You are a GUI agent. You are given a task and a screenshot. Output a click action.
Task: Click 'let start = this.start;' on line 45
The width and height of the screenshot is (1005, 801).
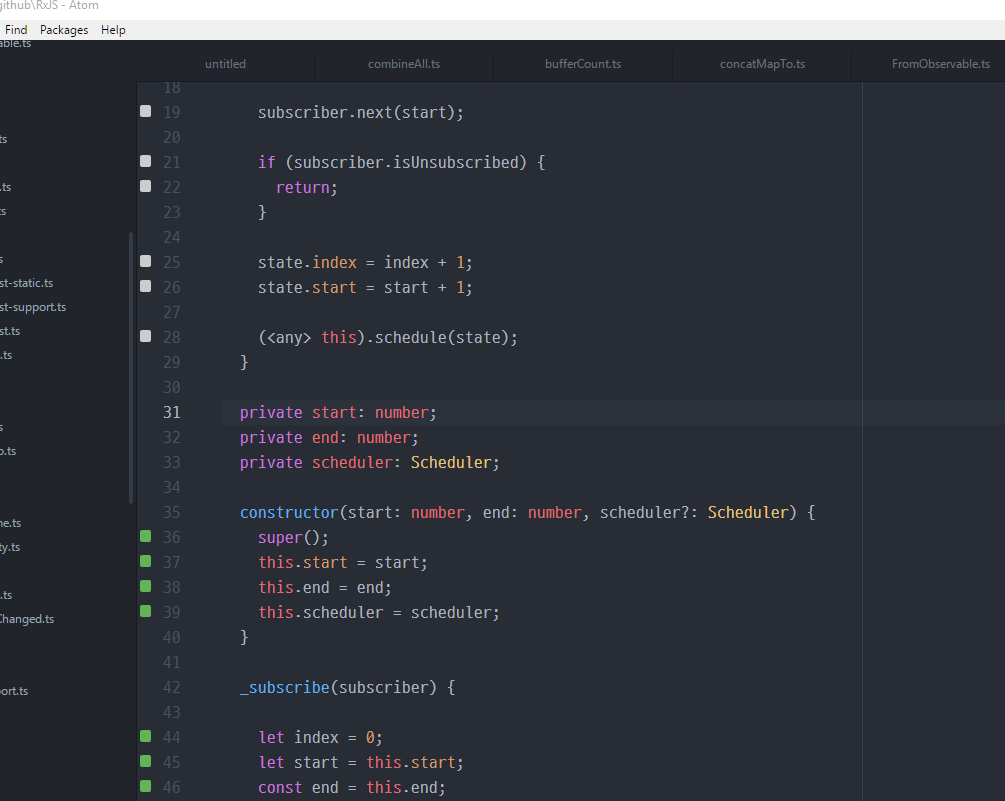tap(361, 763)
